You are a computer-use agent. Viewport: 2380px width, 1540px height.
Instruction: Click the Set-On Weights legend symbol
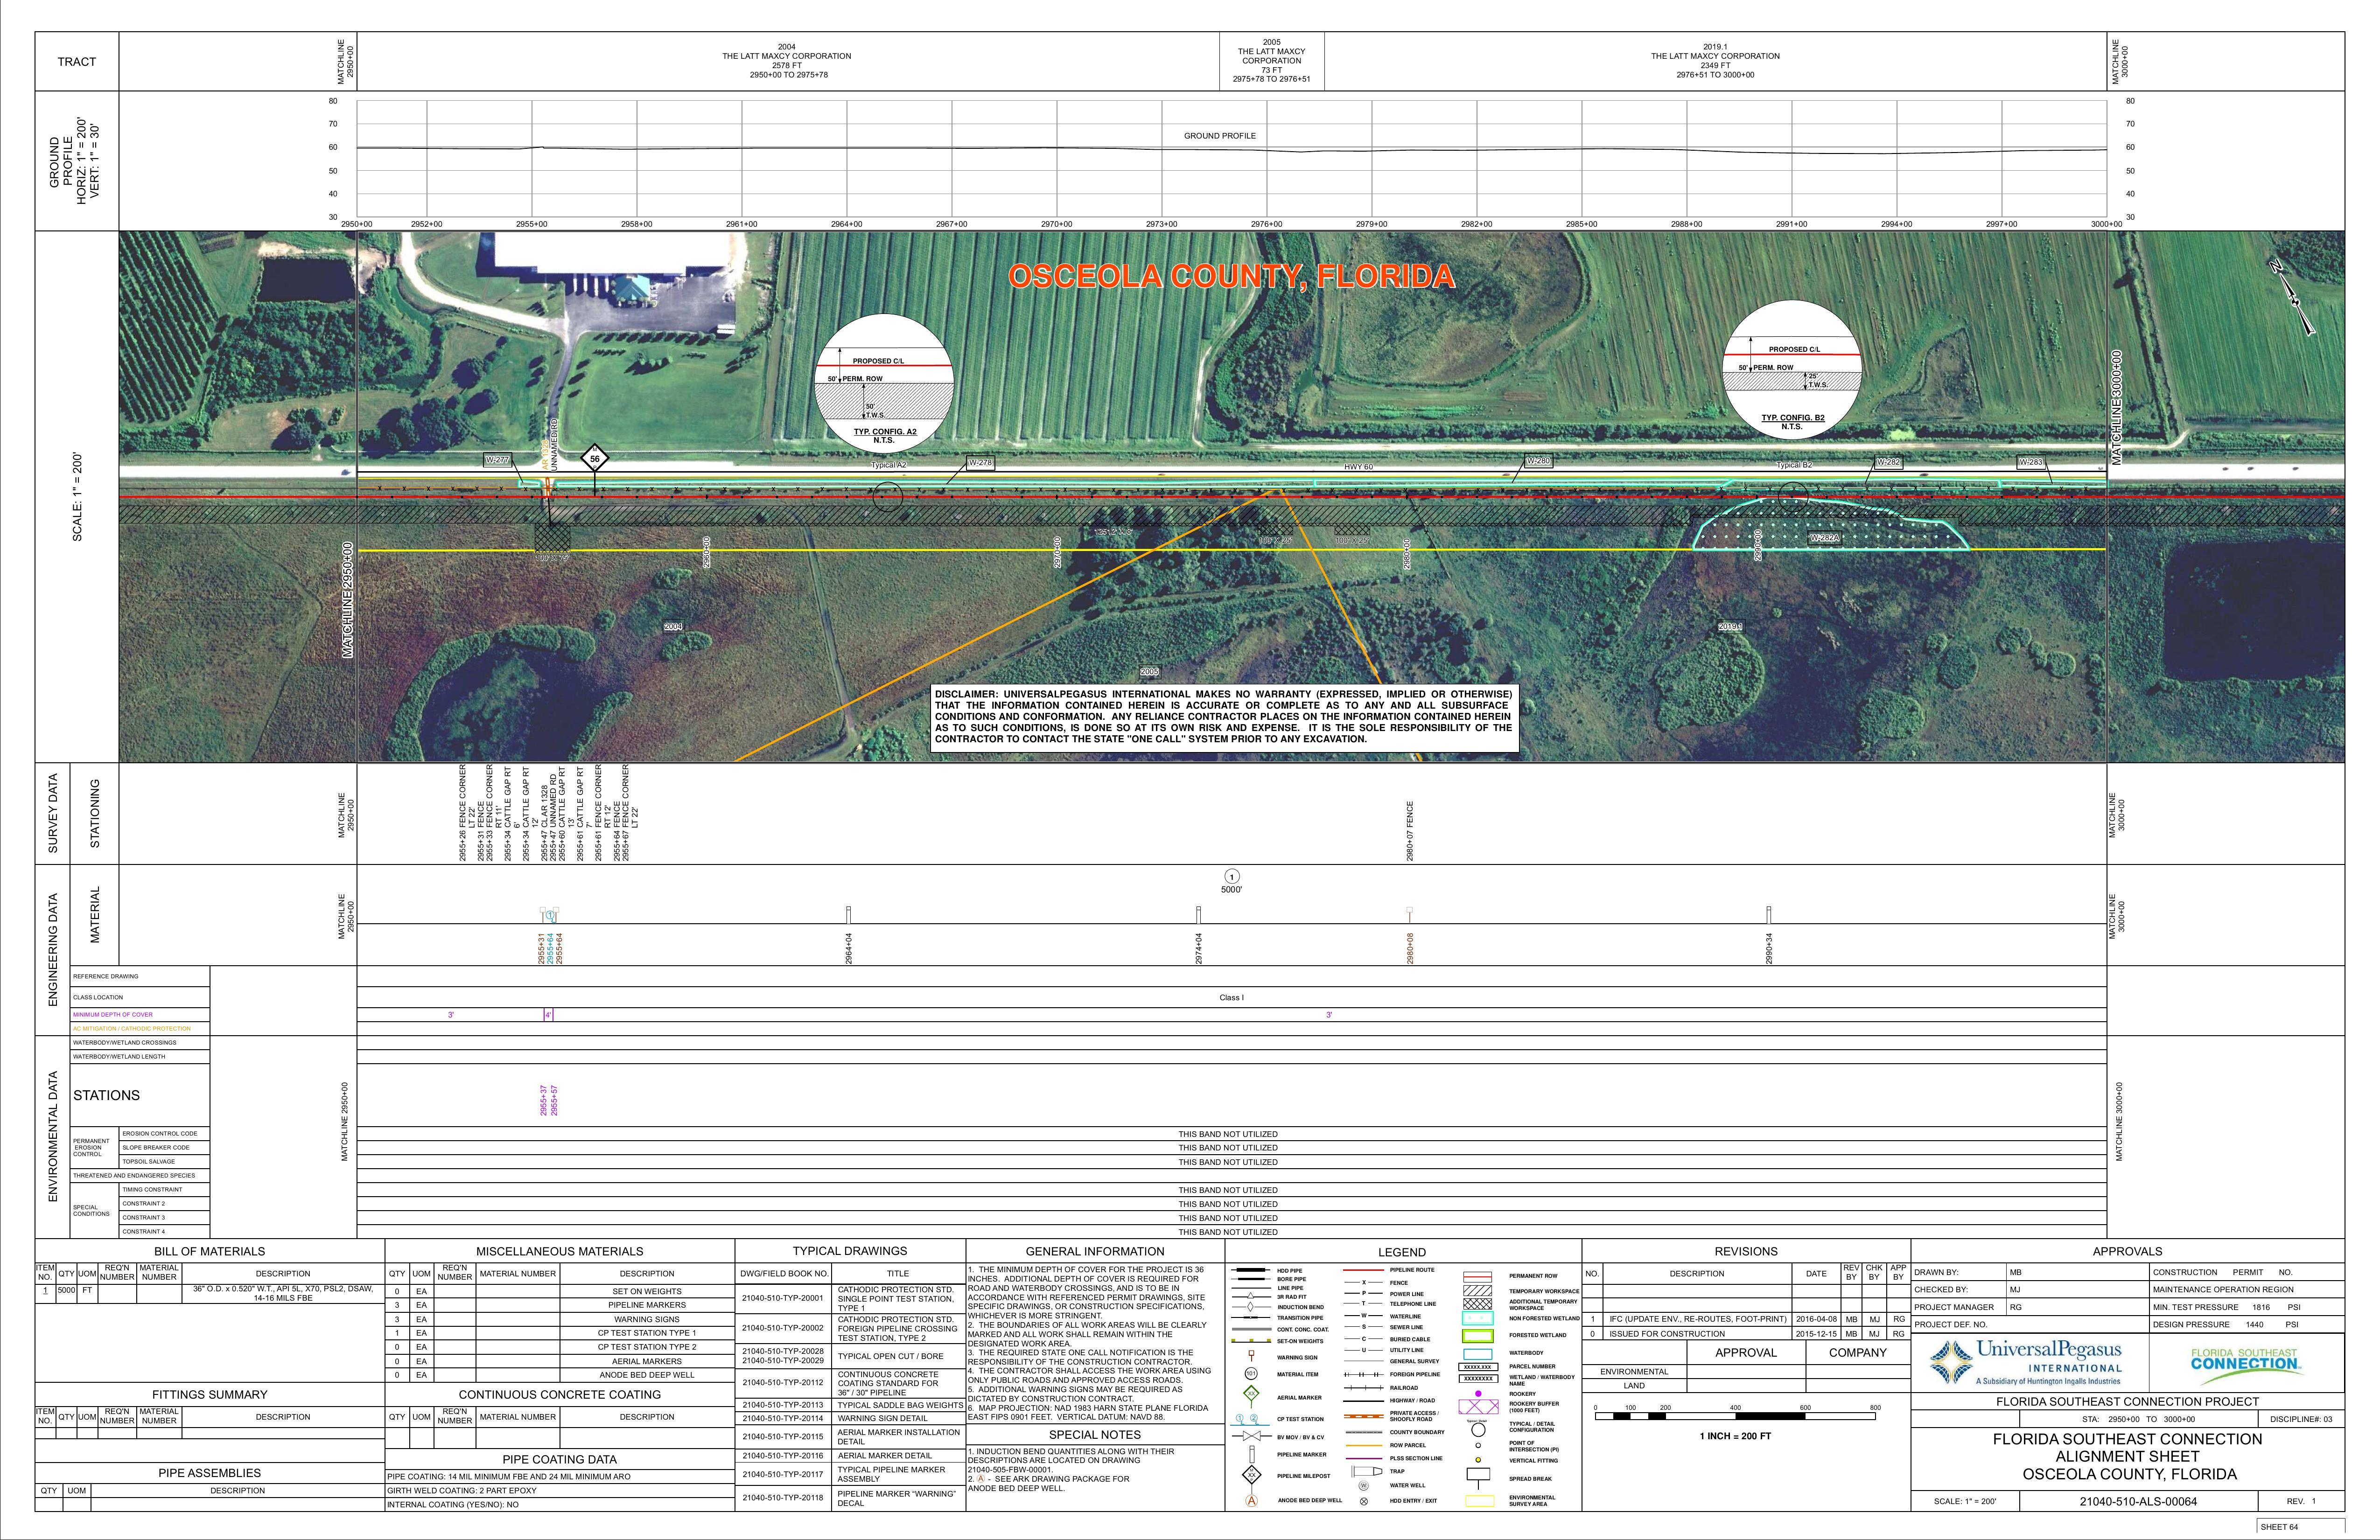(1251, 1341)
